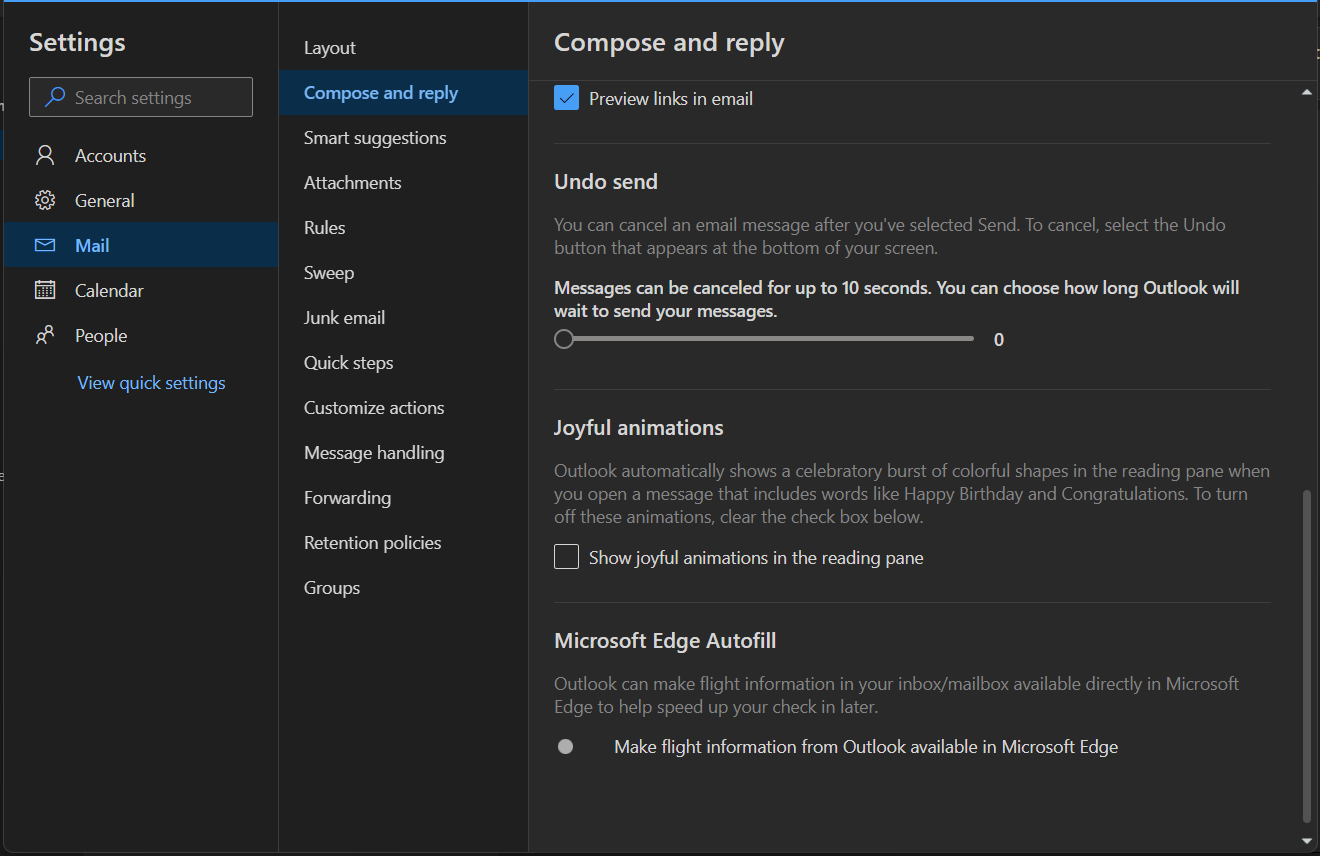Open Junk email settings
1320x856 pixels.
click(x=403, y=317)
